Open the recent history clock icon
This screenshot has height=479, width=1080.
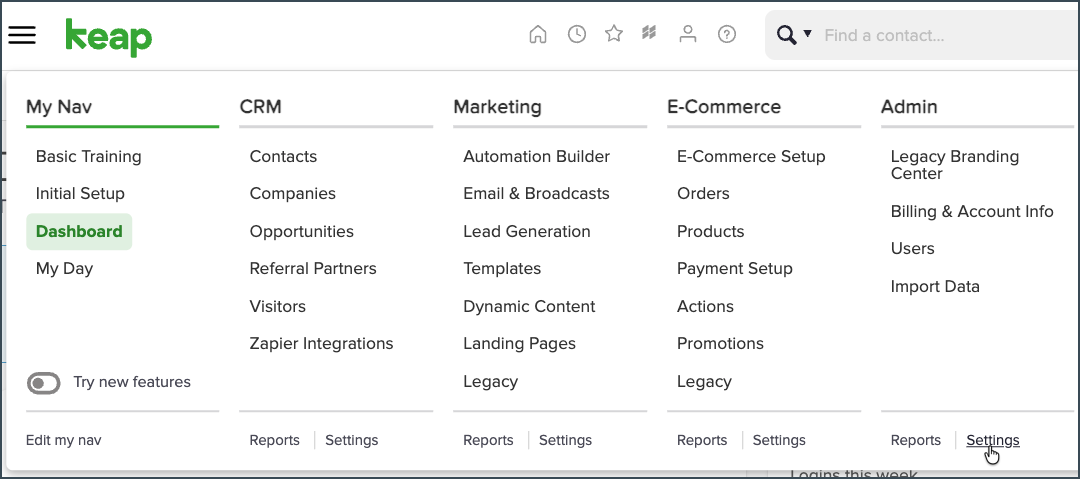point(577,34)
